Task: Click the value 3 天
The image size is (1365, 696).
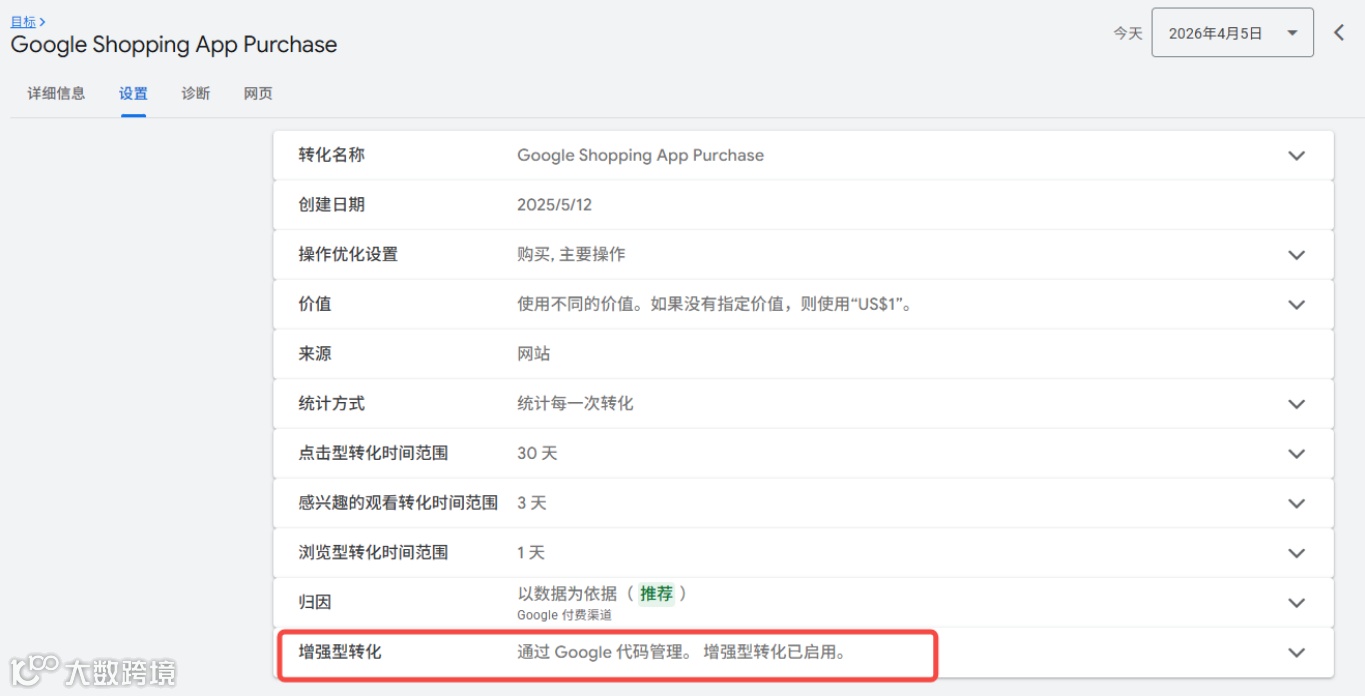Action: coord(532,503)
